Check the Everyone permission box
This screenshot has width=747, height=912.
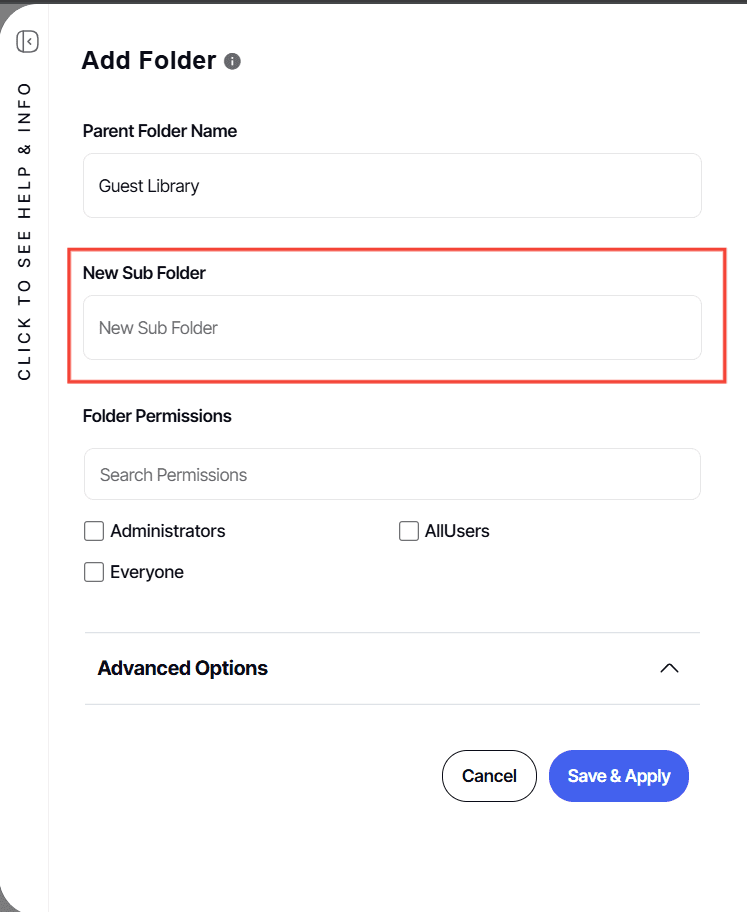(94, 572)
